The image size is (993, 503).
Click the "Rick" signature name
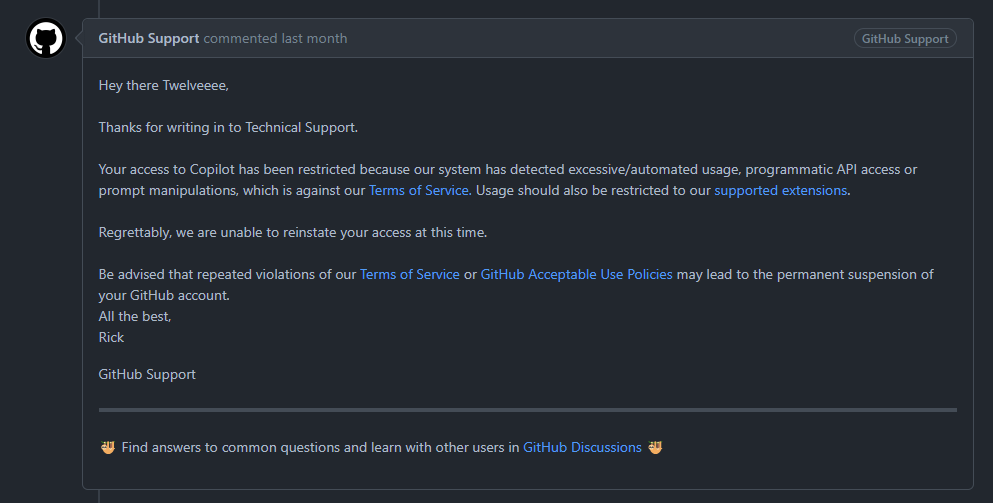111,337
